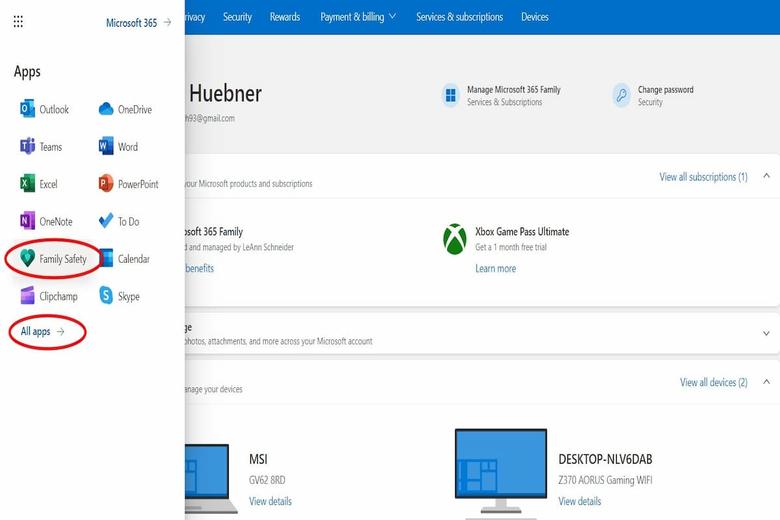Go to the Security tab
The image size is (780, 520).
[237, 17]
